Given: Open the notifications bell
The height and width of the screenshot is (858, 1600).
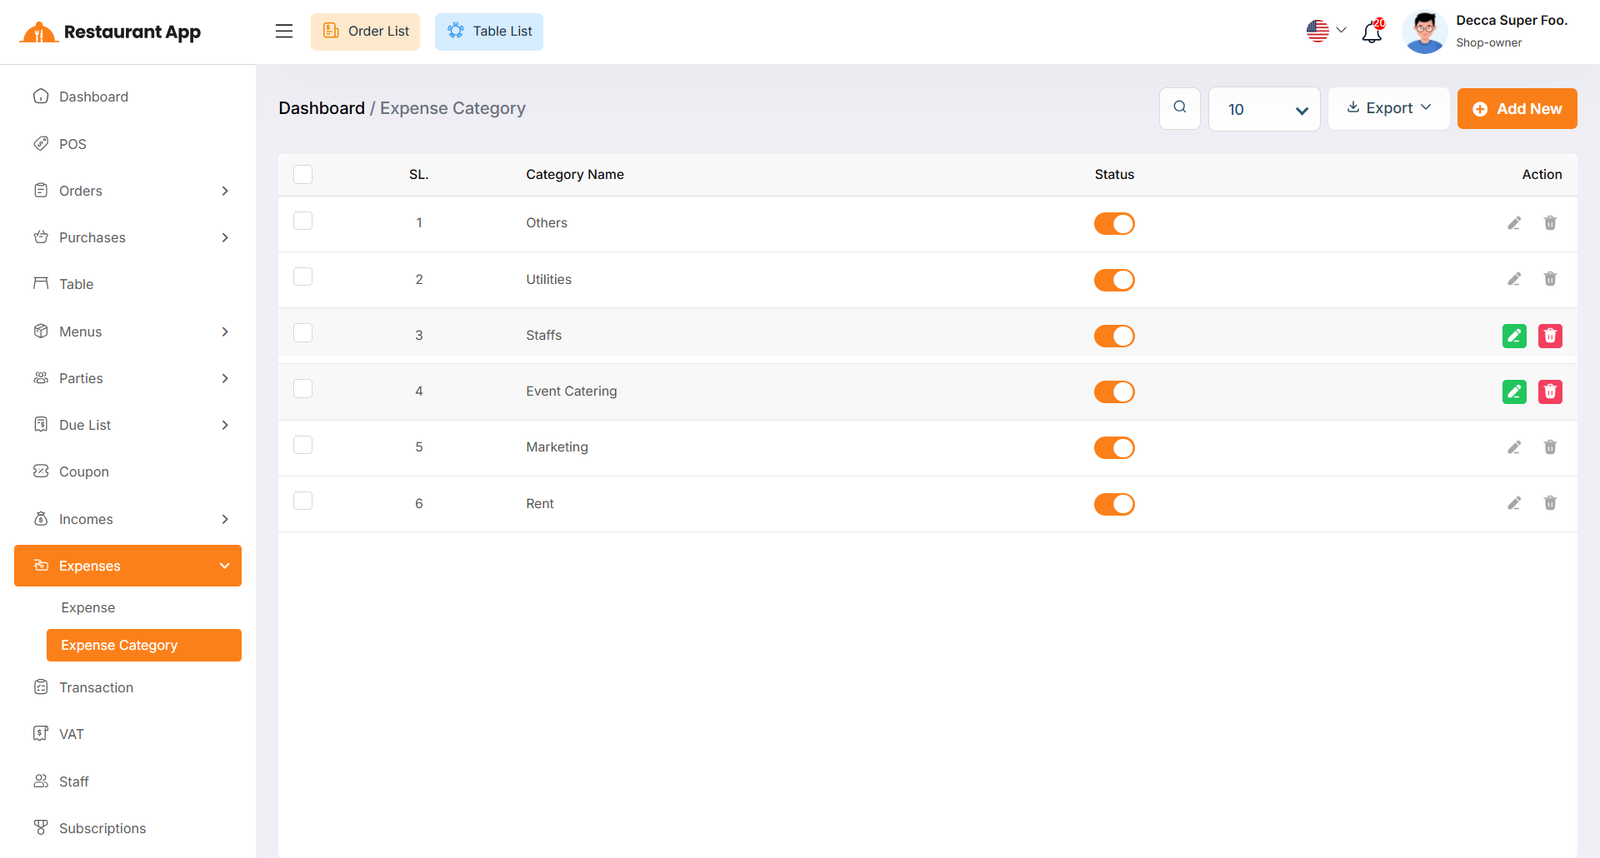Looking at the screenshot, I should coord(1372,32).
